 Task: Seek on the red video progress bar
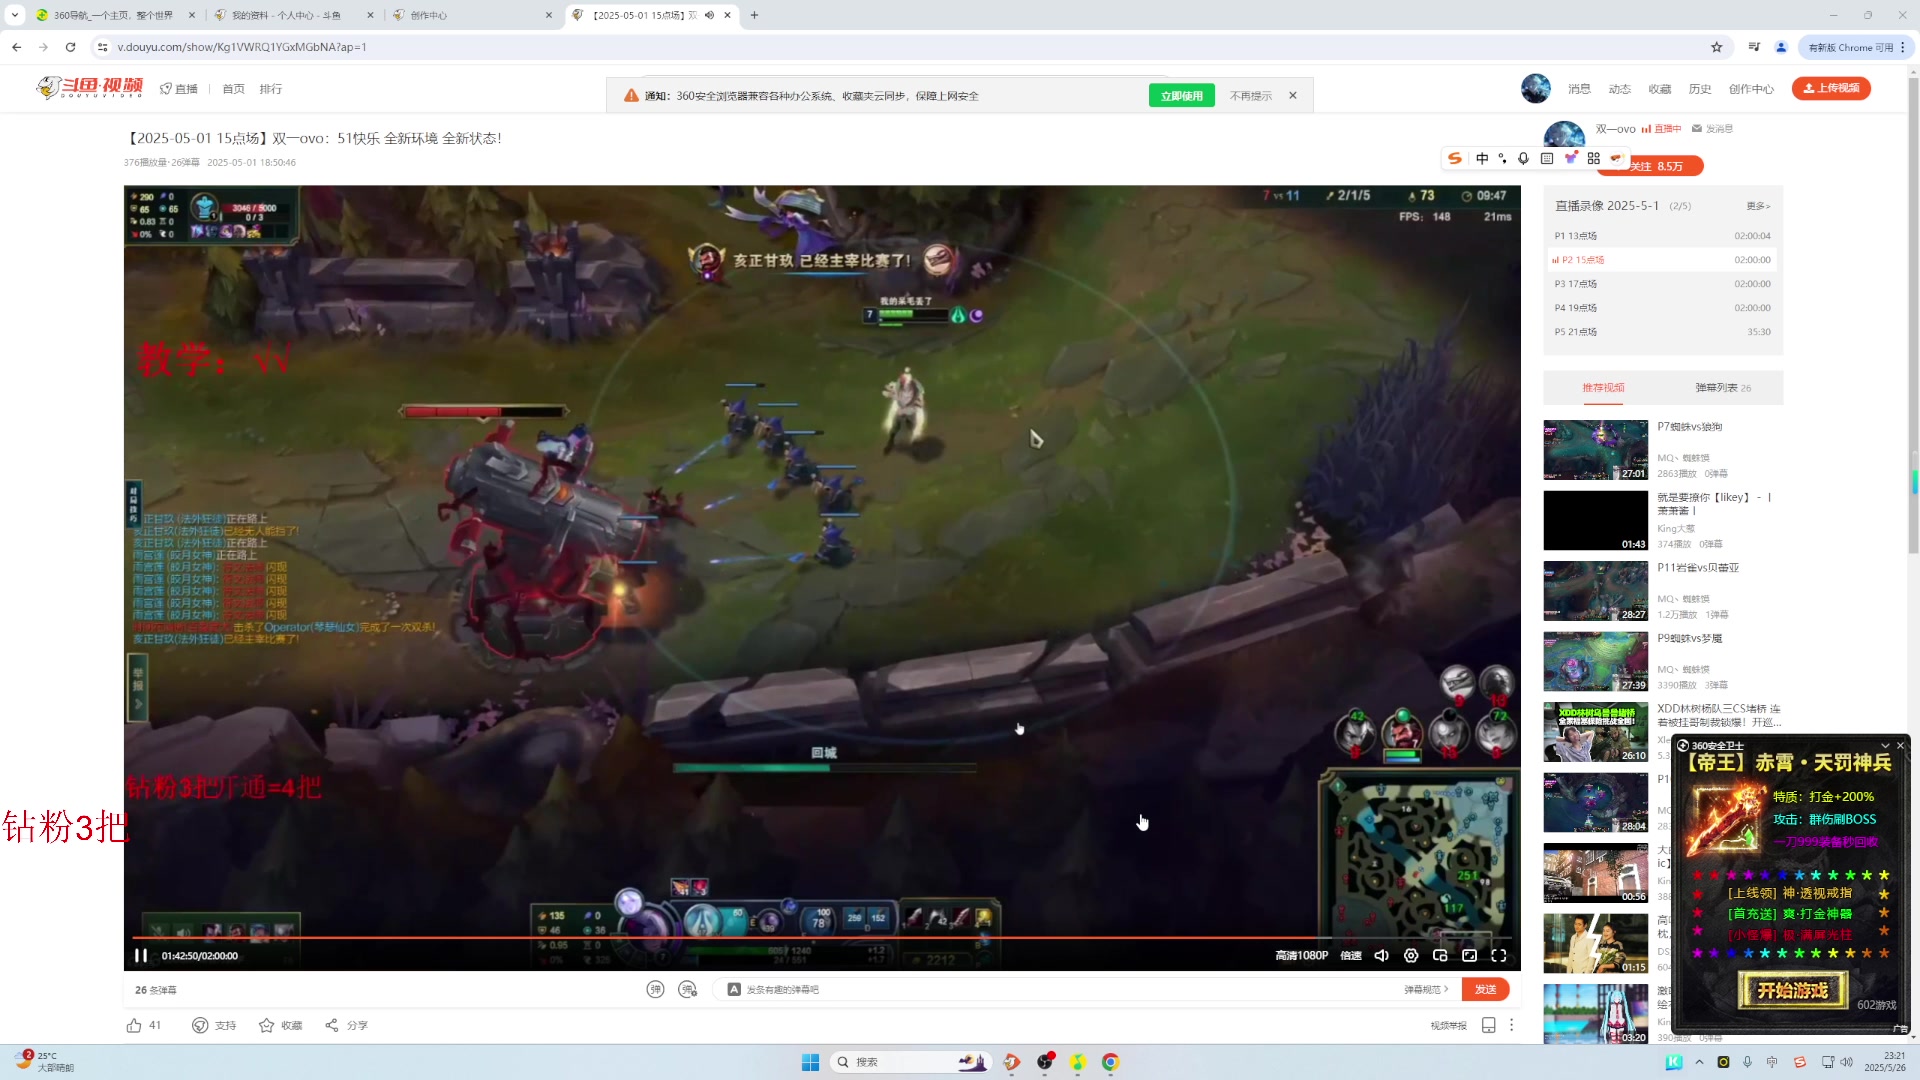click(x=822, y=937)
